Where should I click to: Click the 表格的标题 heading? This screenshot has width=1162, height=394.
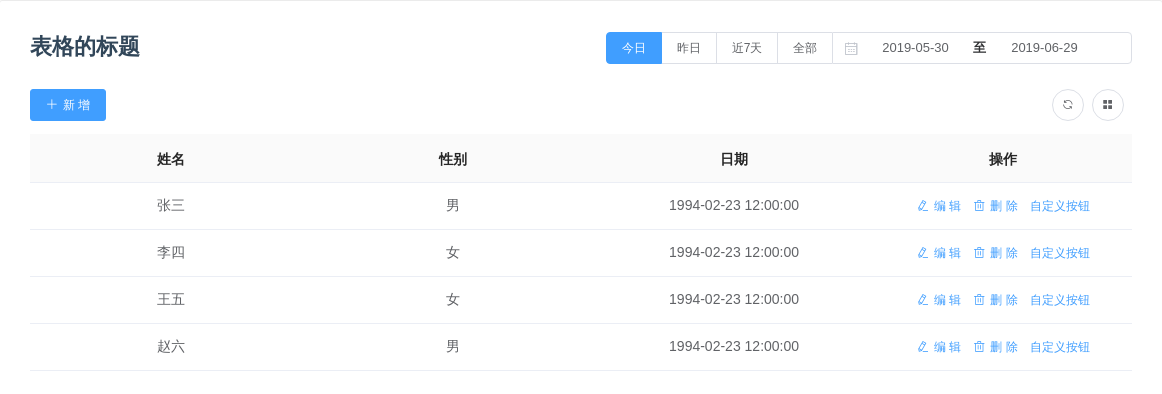click(85, 47)
